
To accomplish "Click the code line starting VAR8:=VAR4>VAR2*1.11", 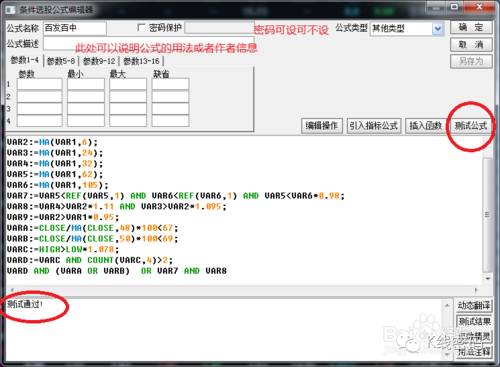I will (117, 206).
